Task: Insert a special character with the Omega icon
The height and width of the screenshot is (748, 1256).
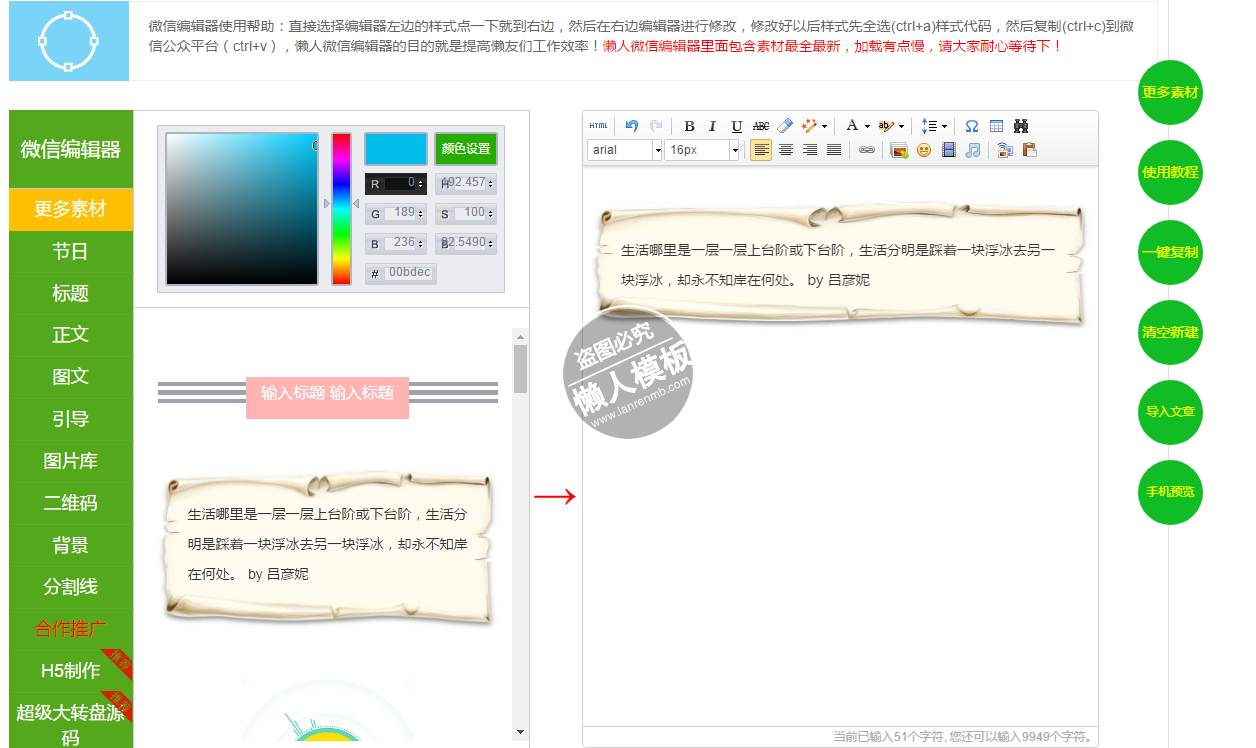Action: (972, 126)
